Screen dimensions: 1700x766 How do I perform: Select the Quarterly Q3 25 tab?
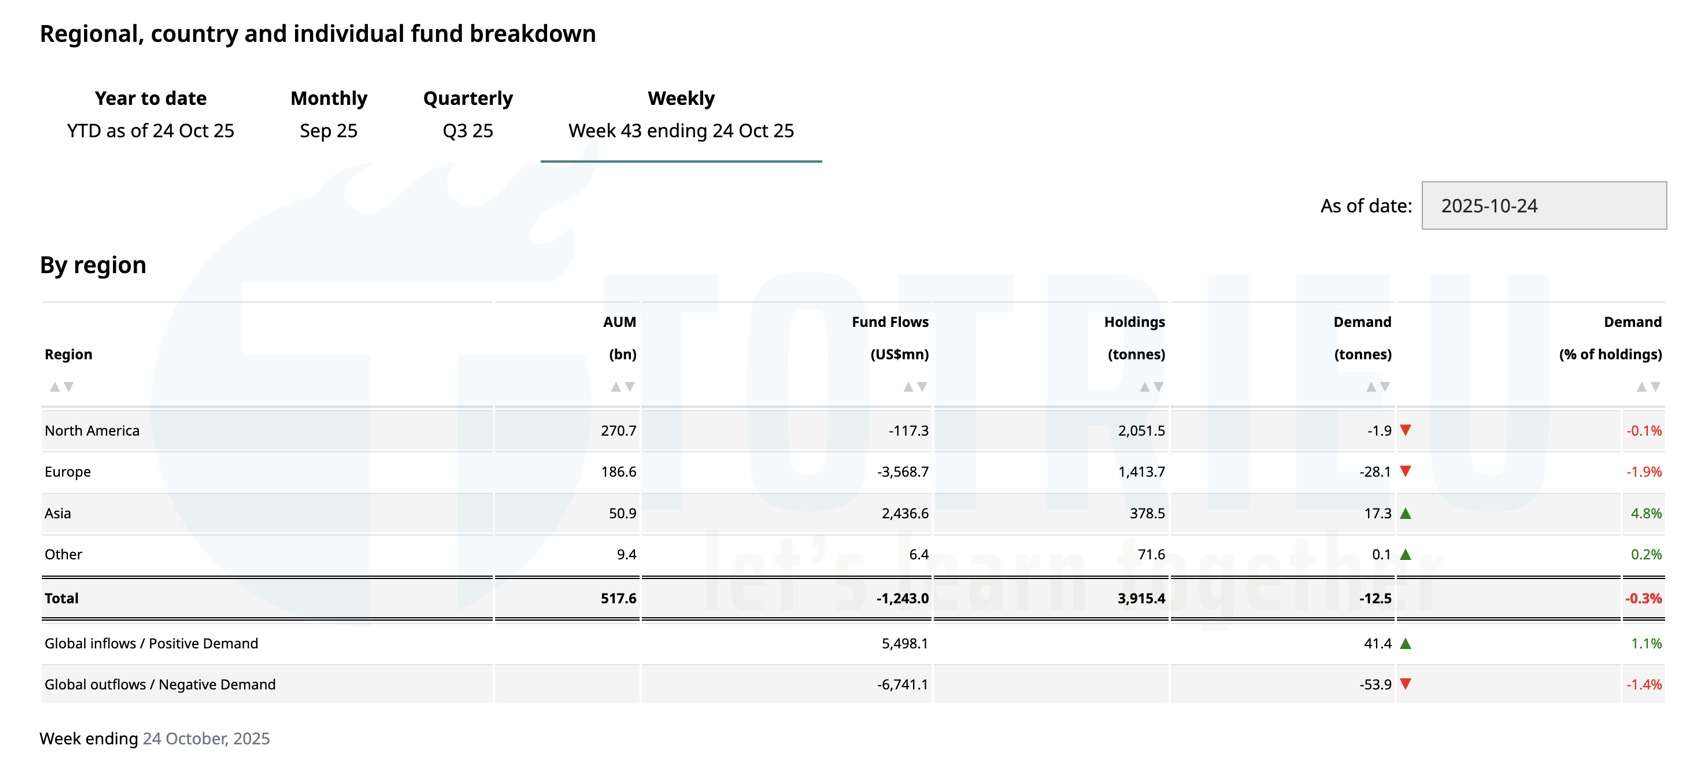click(x=468, y=114)
